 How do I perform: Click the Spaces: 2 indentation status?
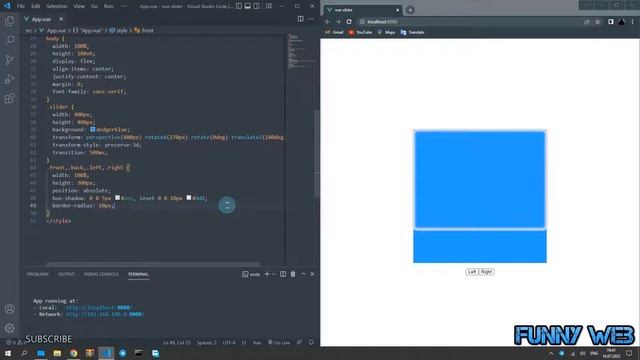click(207, 342)
